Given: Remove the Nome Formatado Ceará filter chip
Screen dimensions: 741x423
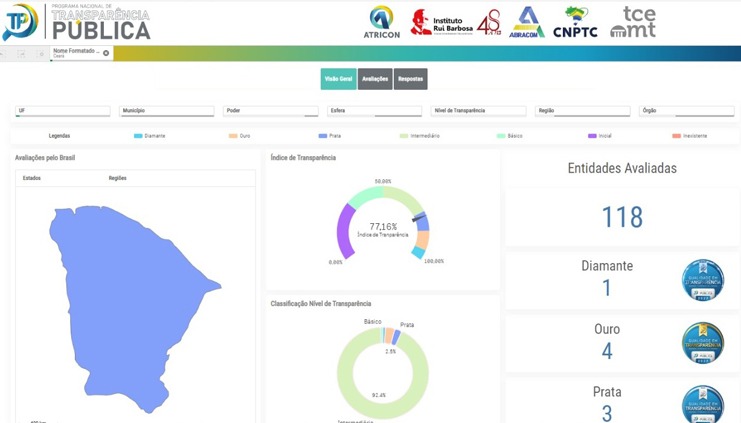Looking at the screenshot, I should pyautogui.click(x=106, y=53).
